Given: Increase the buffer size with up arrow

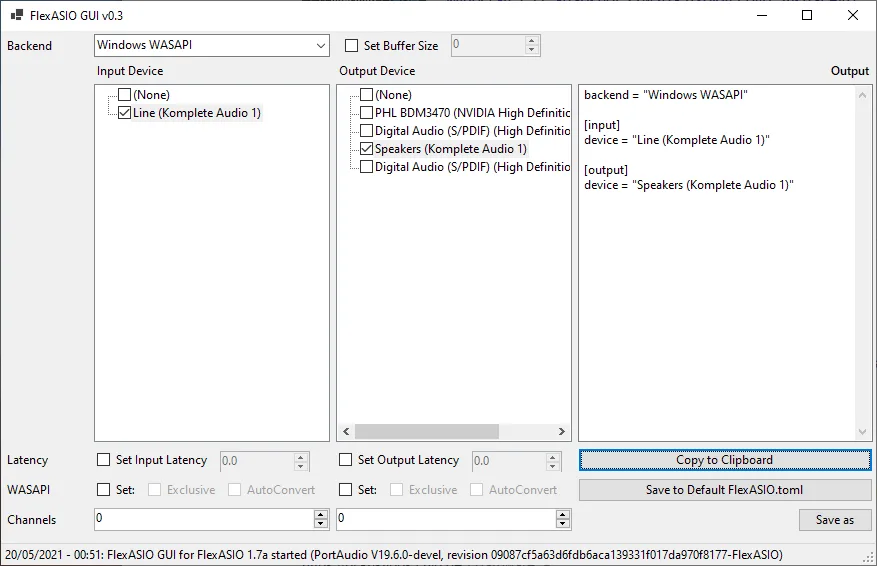Looking at the screenshot, I should click(532, 40).
